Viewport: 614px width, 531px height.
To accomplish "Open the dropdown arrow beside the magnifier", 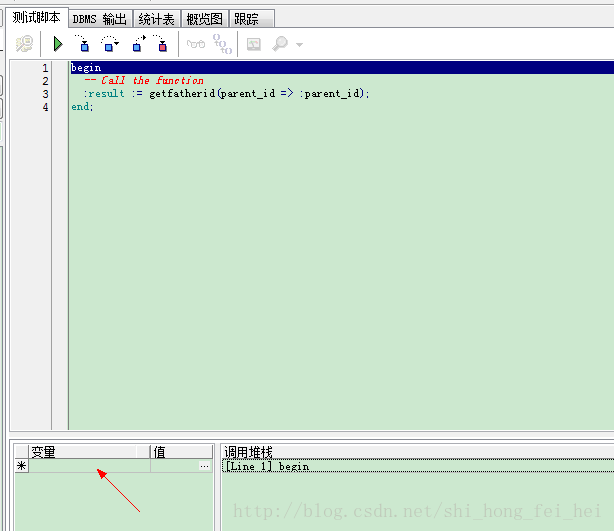I will click(x=298, y=45).
